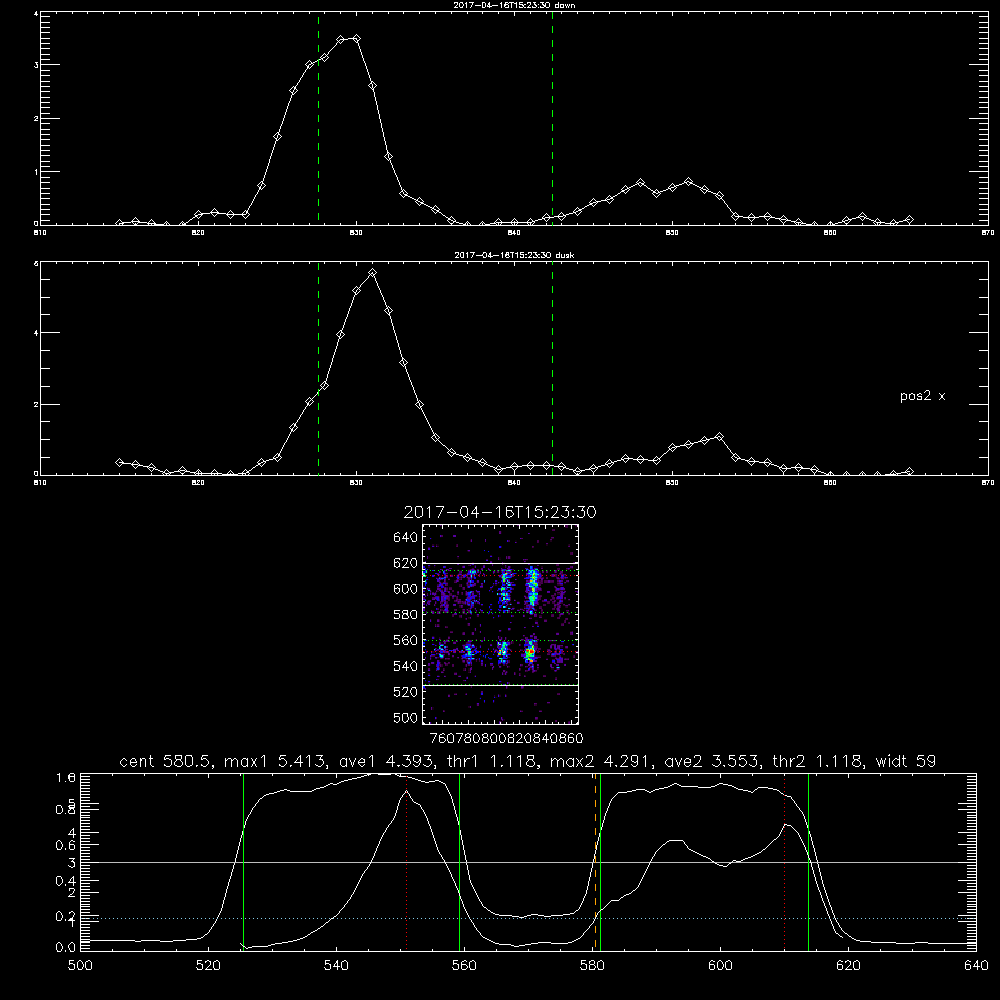Viewport: 1000px width, 1000px height.
Task: Click the spectral image y-axis label 560
Action: click(x=406, y=640)
